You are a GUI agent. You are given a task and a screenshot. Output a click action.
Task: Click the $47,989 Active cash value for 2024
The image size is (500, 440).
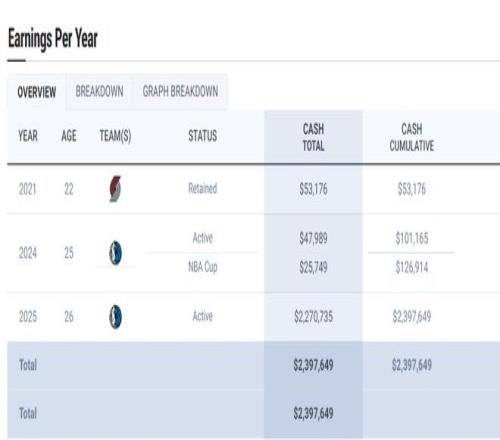click(x=313, y=238)
